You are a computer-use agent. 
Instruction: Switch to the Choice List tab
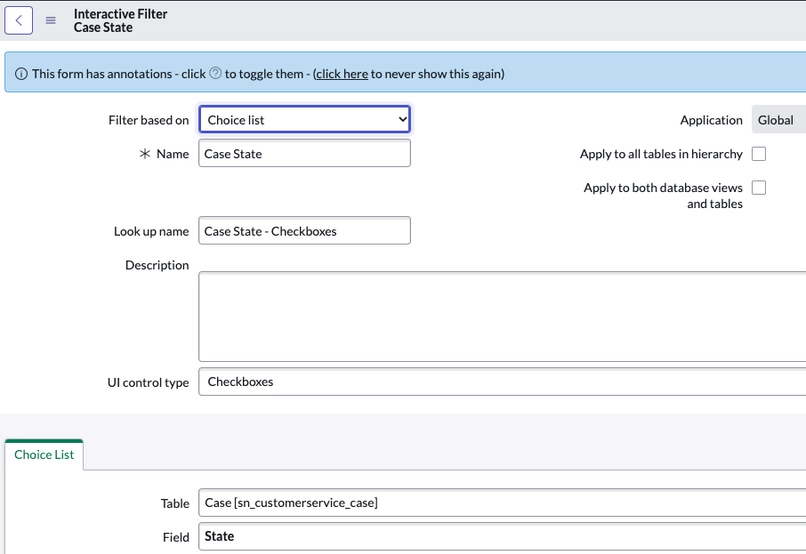44,455
